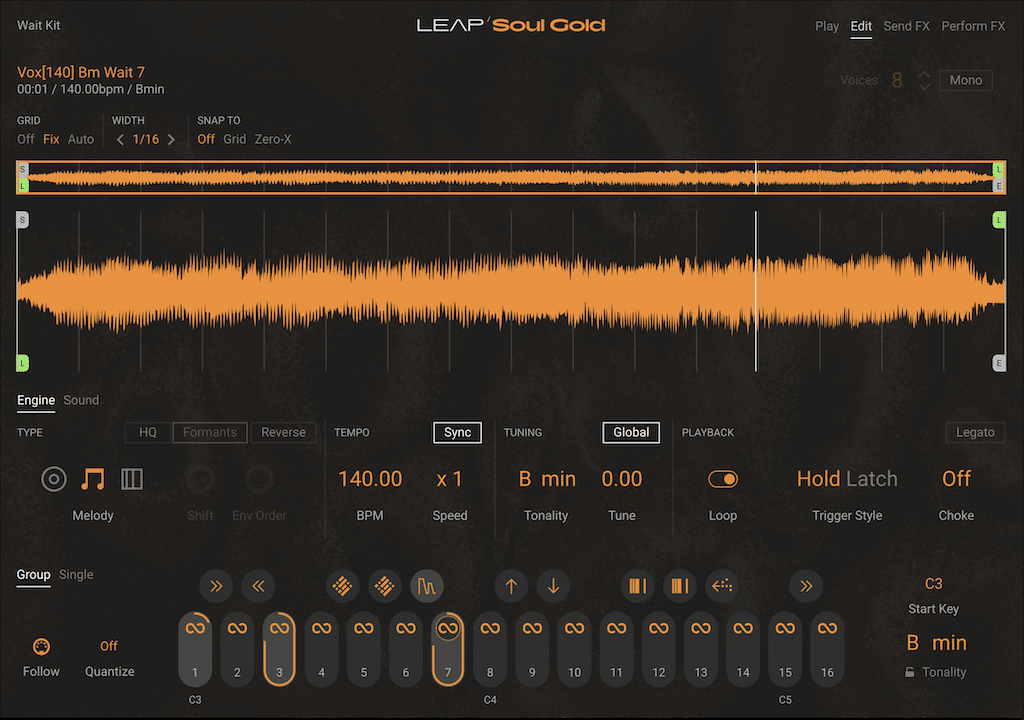
Task: Set Snap To Grid
Action: (234, 139)
